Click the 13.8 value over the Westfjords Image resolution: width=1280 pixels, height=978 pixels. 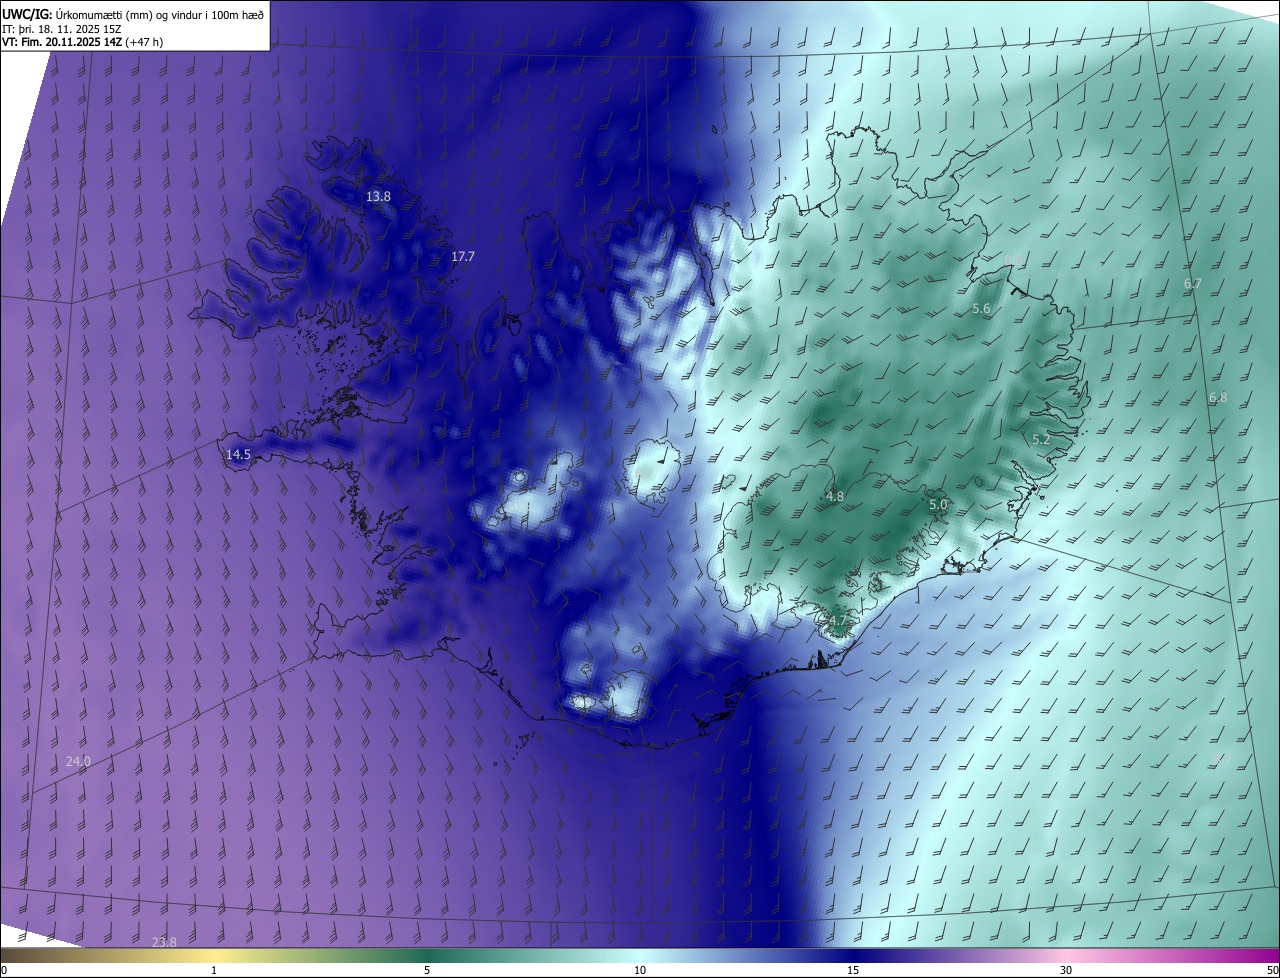(x=378, y=197)
